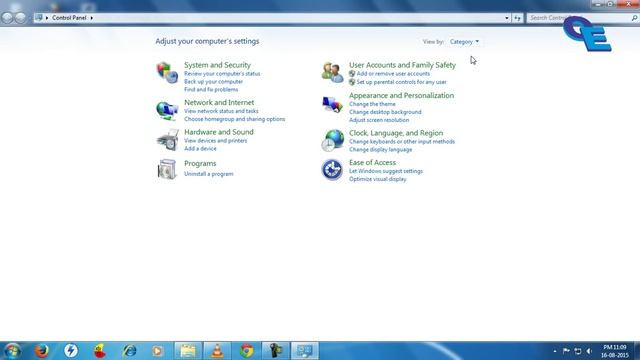The height and width of the screenshot is (360, 640).
Task: Click the network tray icon
Action: point(578,351)
